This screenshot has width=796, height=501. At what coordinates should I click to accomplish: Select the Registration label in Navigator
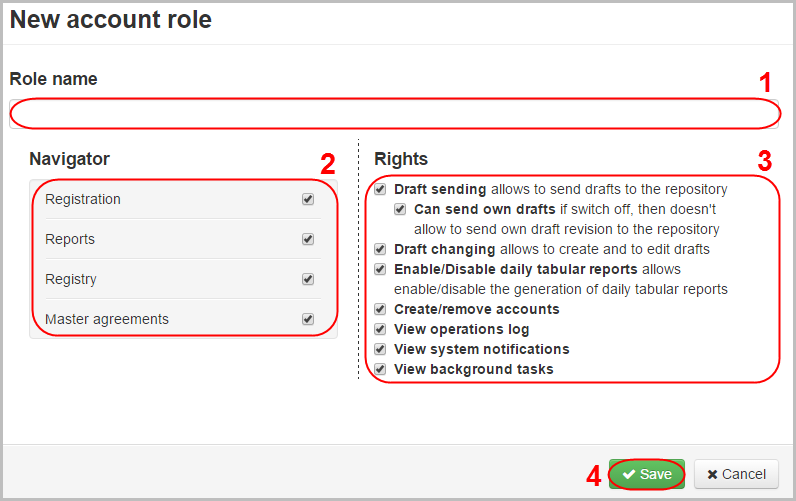(83, 199)
